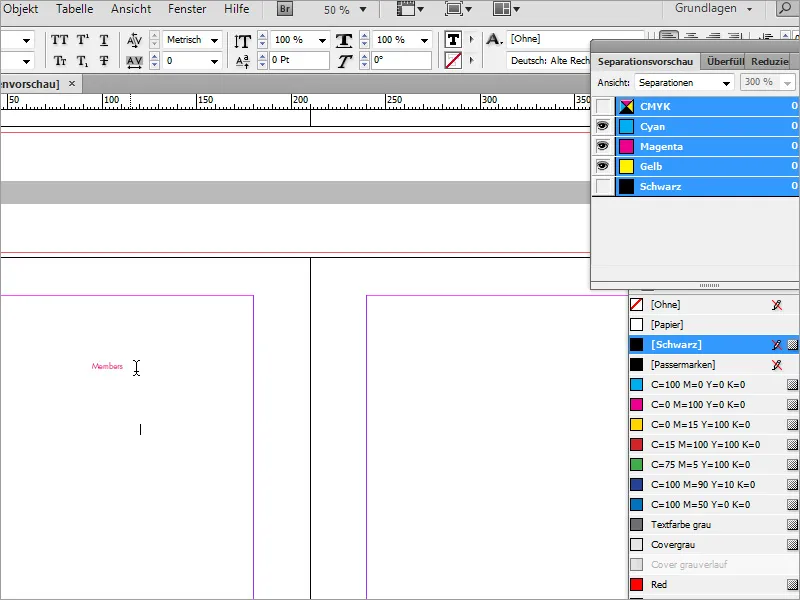Open the Hilfe menu
The image size is (800, 600).
[237, 9]
